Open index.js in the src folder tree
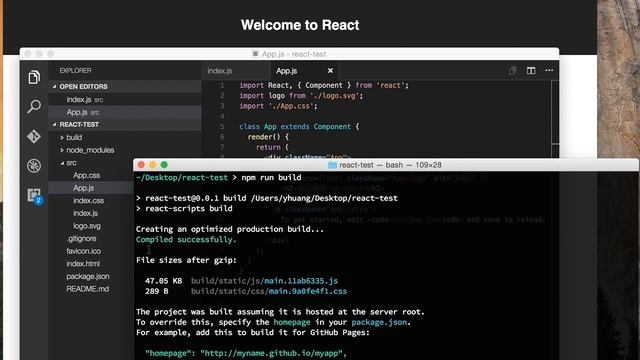 pyautogui.click(x=85, y=213)
